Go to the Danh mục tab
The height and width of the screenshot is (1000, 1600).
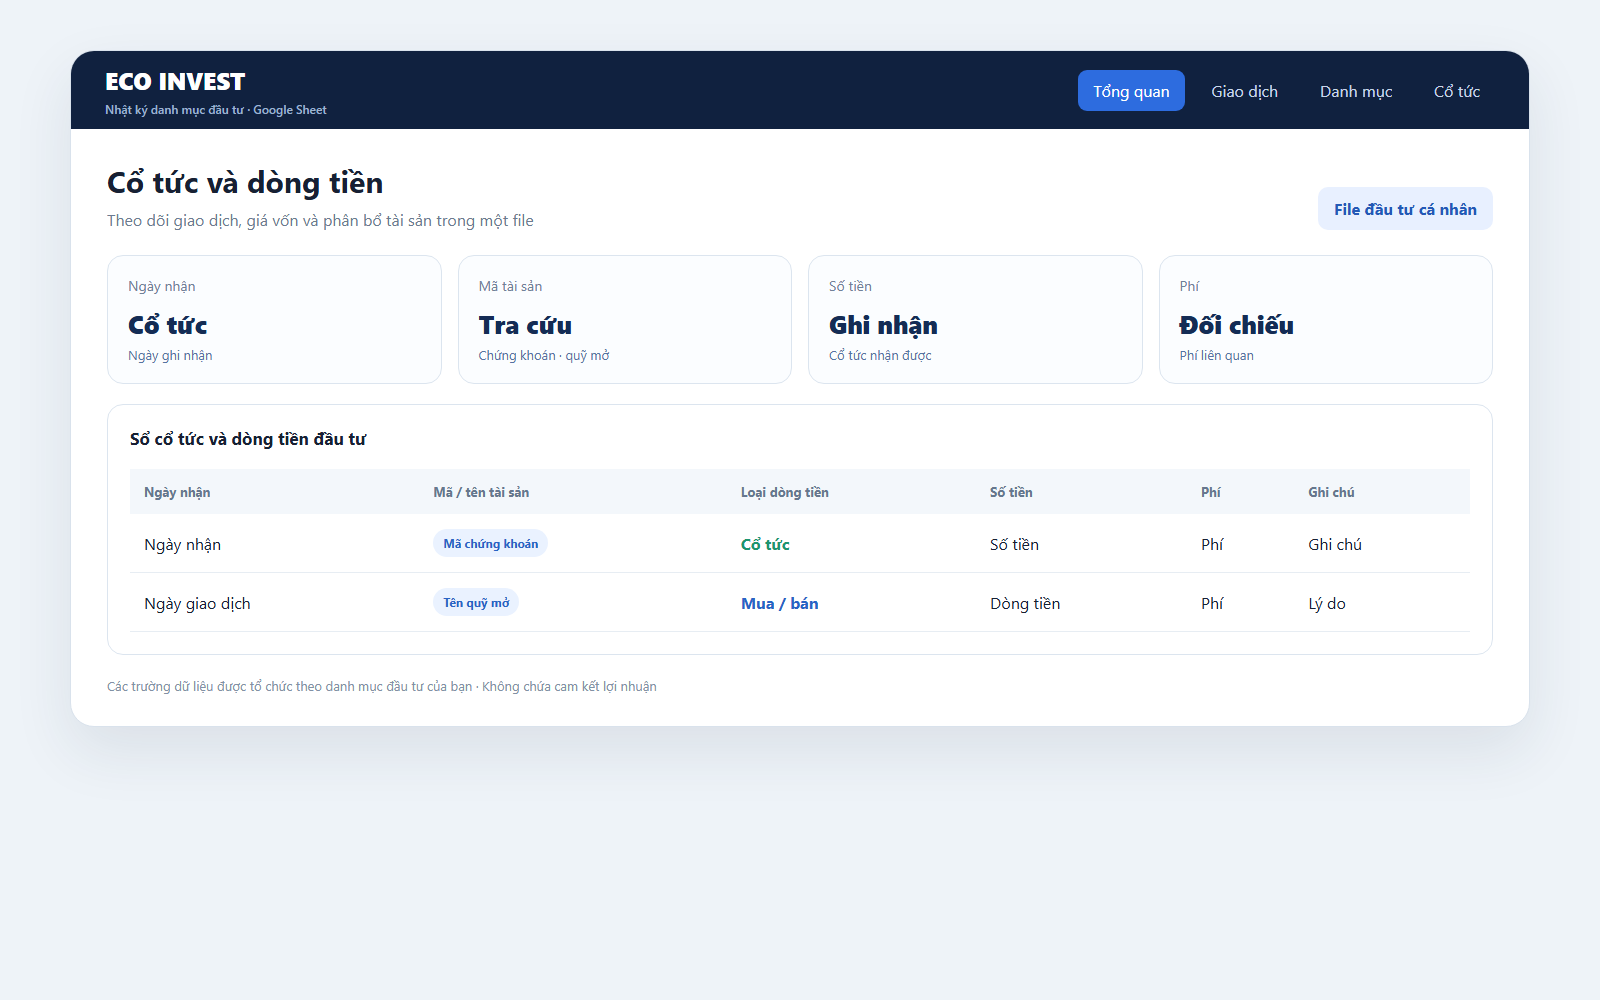pyautogui.click(x=1356, y=91)
